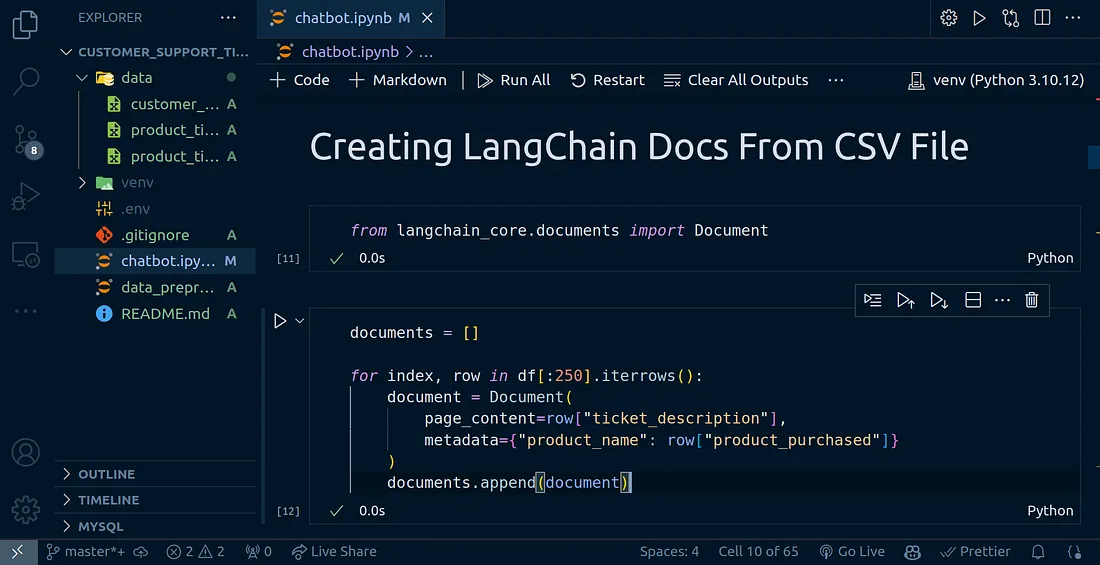The height and width of the screenshot is (565, 1100).
Task: Open the customer_... CSV file
Action: click(x=155, y=104)
